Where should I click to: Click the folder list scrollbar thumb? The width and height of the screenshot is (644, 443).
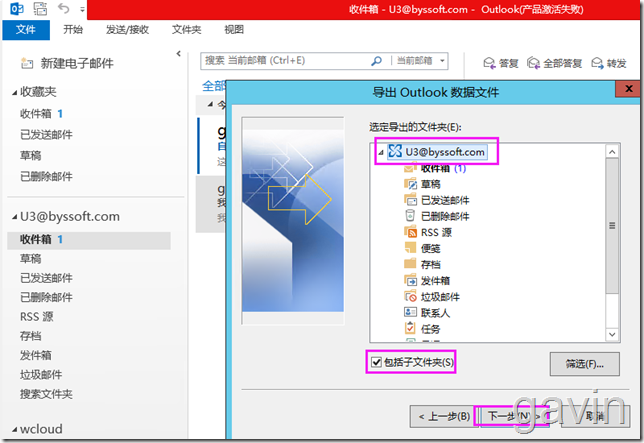(x=612, y=225)
